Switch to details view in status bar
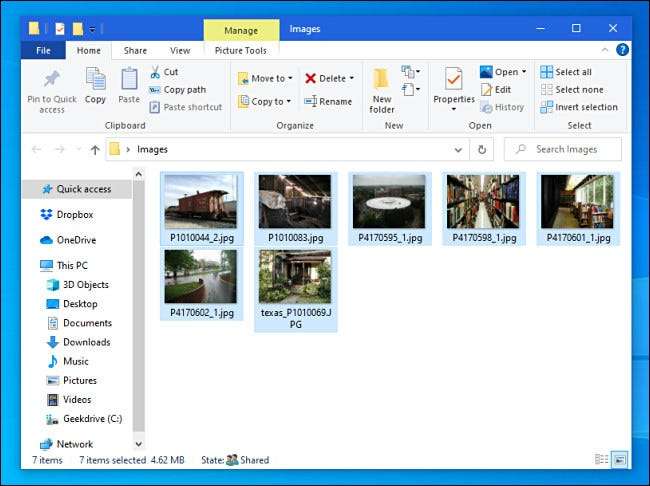 tap(601, 460)
